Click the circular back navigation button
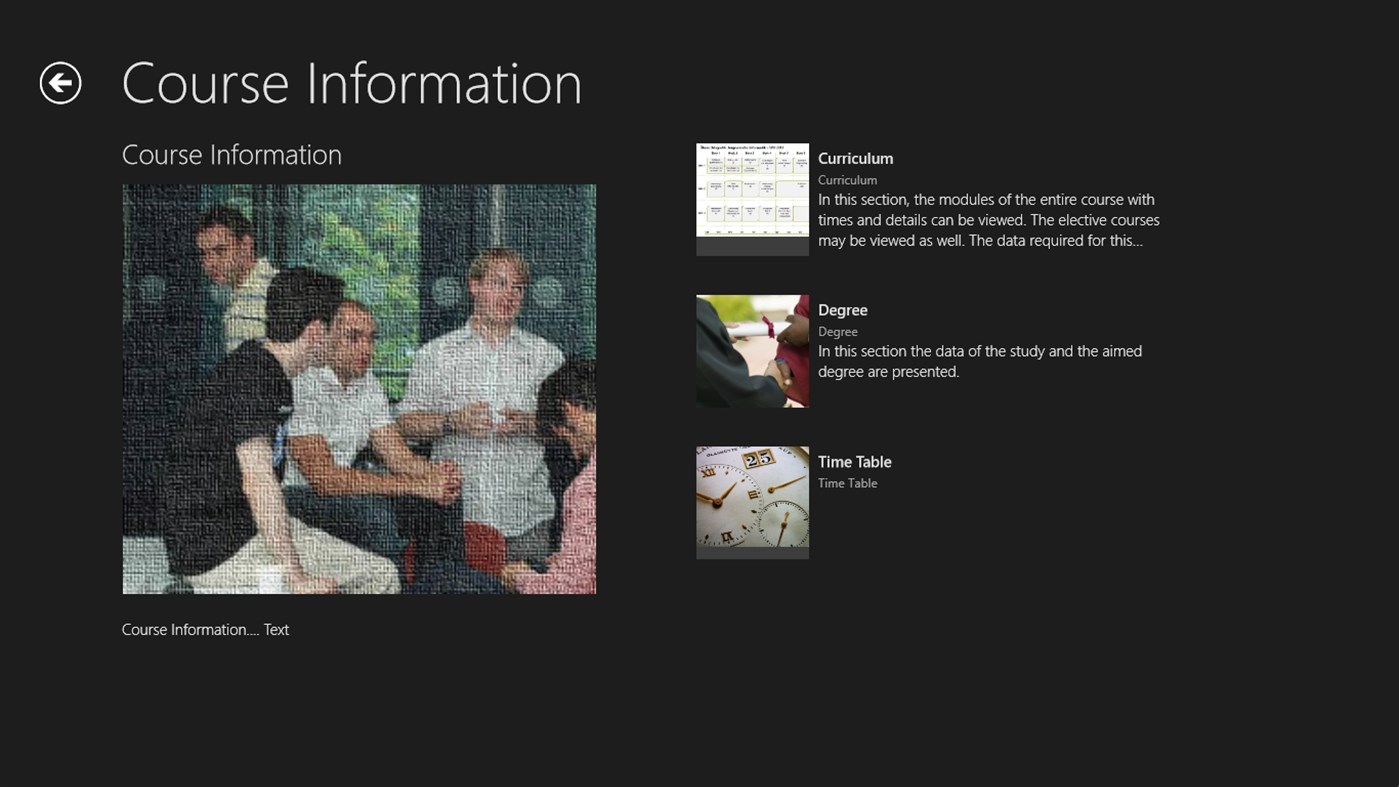 (x=60, y=82)
